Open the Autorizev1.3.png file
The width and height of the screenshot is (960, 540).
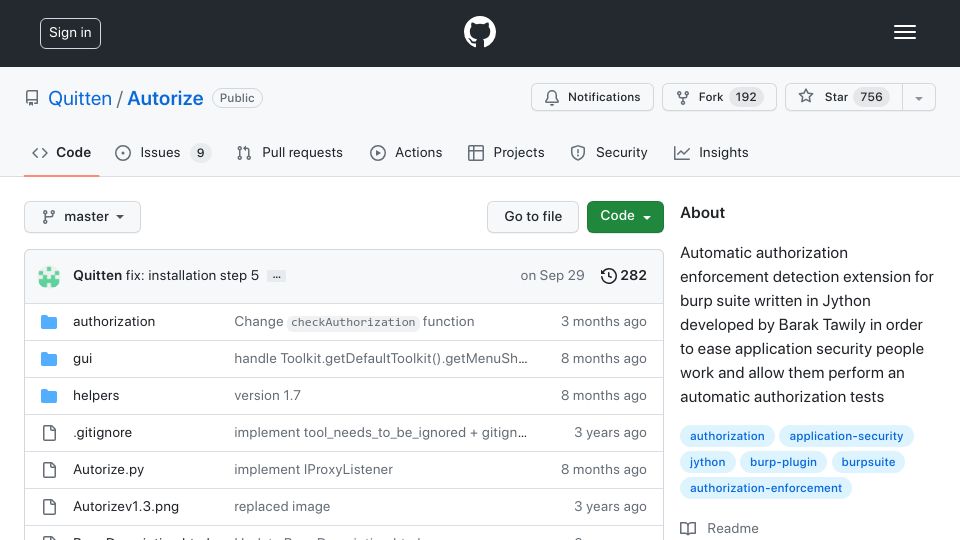126,506
